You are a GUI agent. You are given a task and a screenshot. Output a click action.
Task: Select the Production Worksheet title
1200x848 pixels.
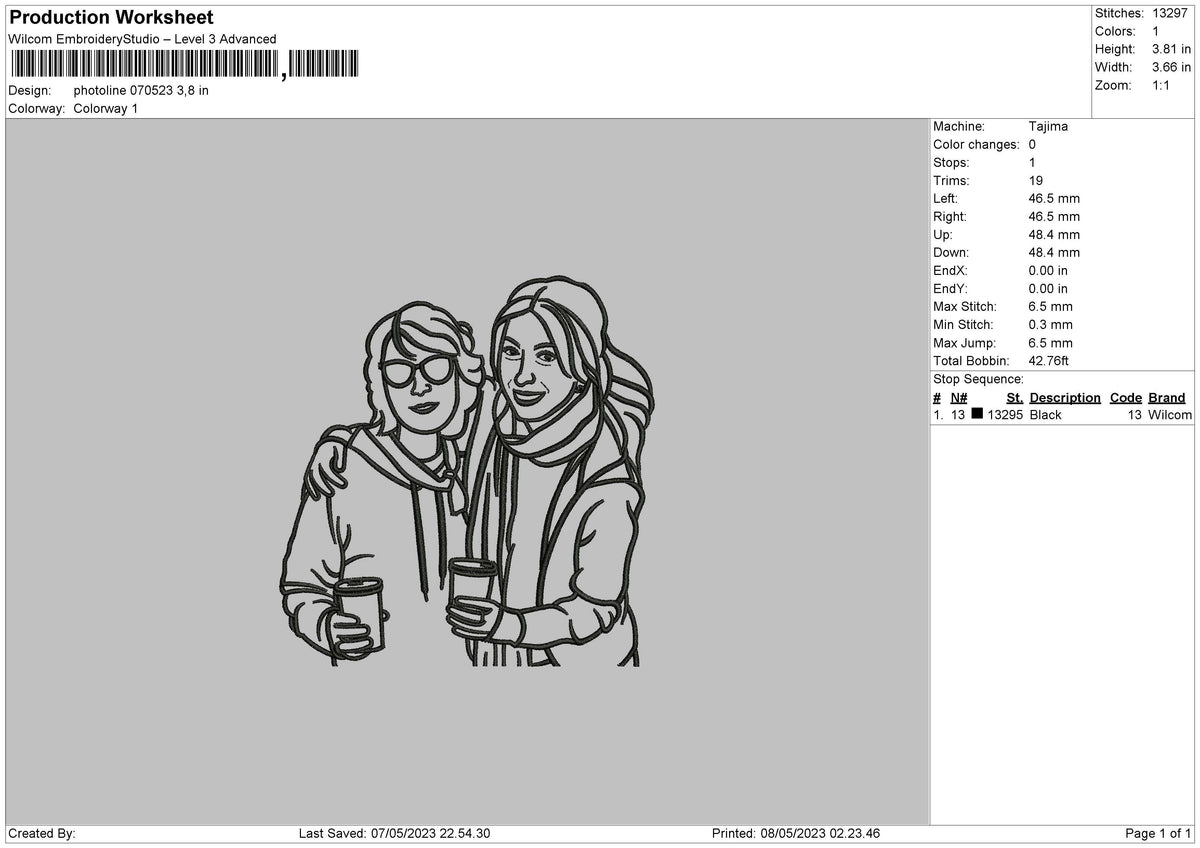pos(111,18)
